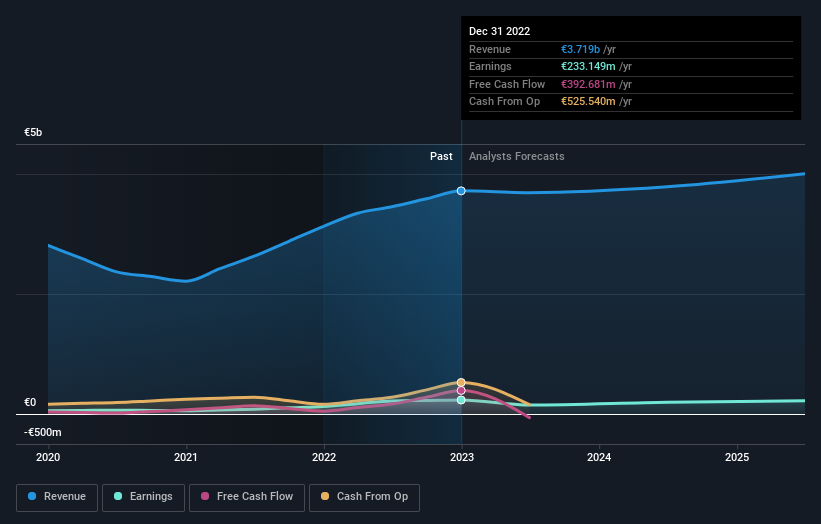821x524 pixels.
Task: Click the Analysts Forecasts label
Action: tap(517, 156)
